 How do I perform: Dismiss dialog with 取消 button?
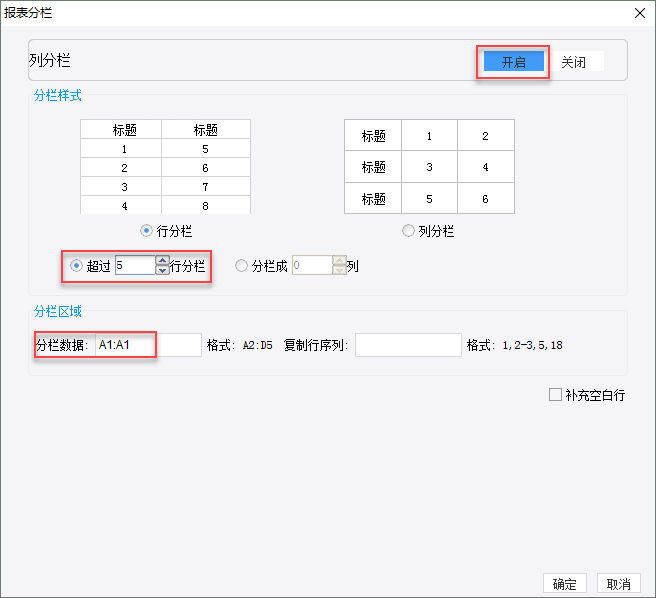coord(619,584)
